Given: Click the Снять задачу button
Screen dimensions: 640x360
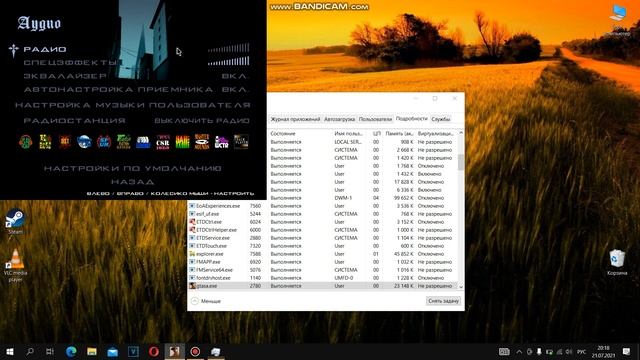Looking at the screenshot, I should 443,301.
